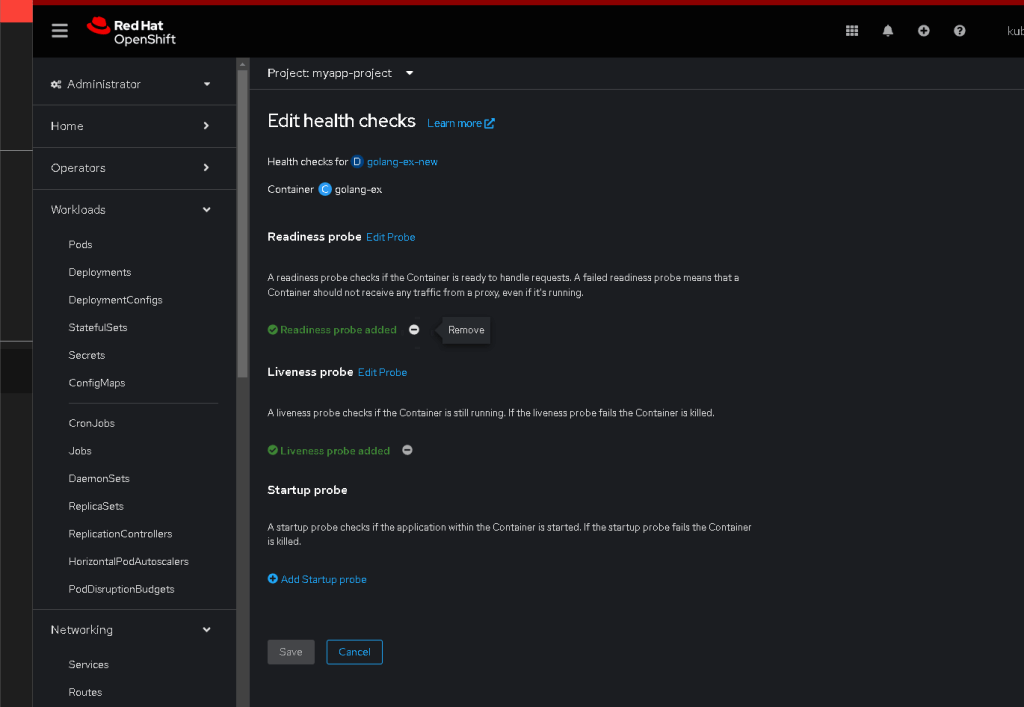Remove the Readiness probe via minus icon
Image resolution: width=1024 pixels, height=707 pixels.
pyautogui.click(x=414, y=330)
